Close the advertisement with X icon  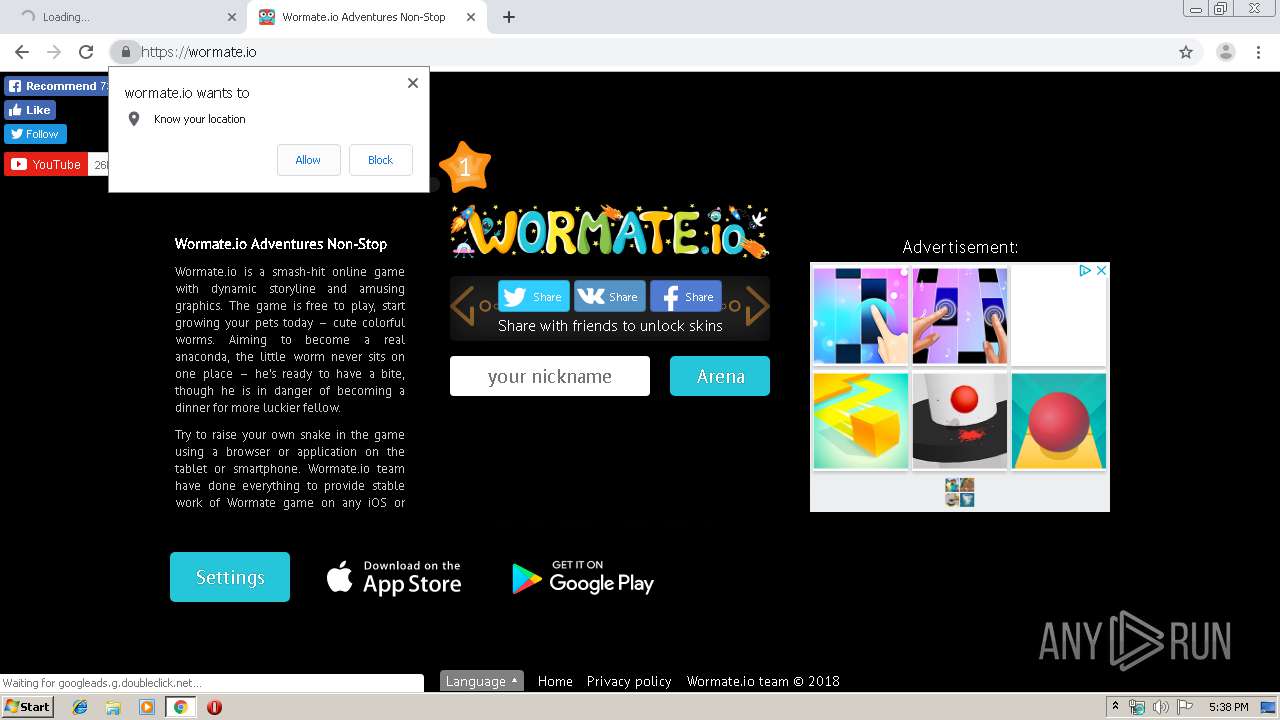coord(1101,270)
